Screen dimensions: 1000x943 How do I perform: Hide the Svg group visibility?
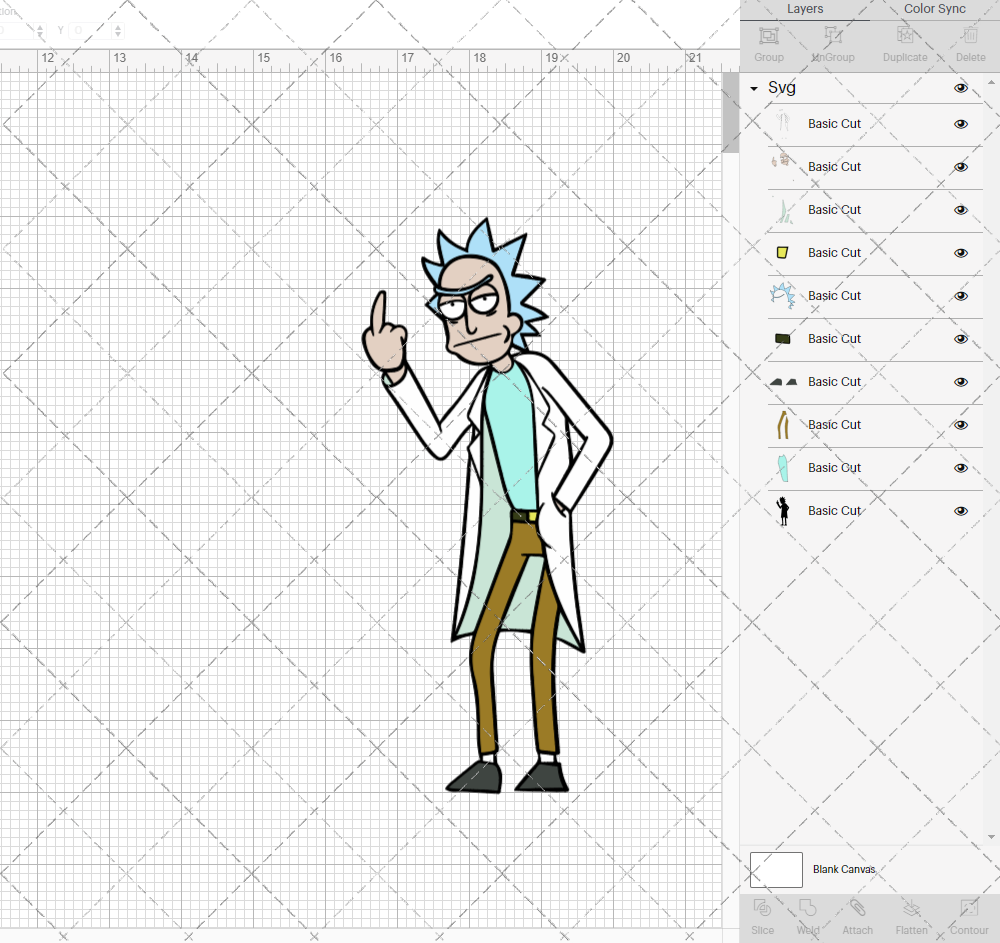click(960, 88)
